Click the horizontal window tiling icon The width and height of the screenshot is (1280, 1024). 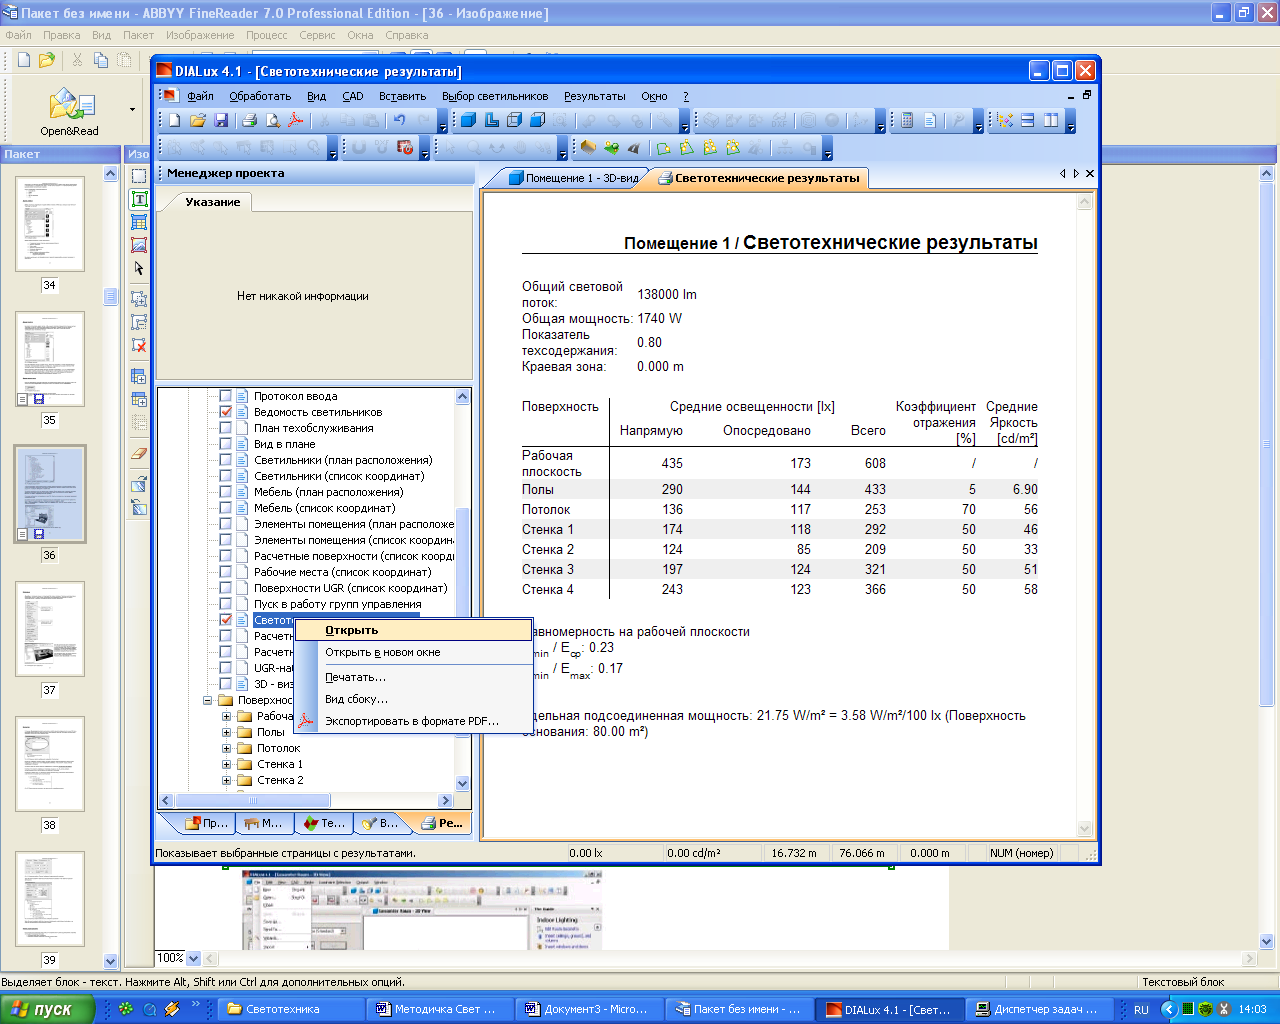click(1027, 121)
